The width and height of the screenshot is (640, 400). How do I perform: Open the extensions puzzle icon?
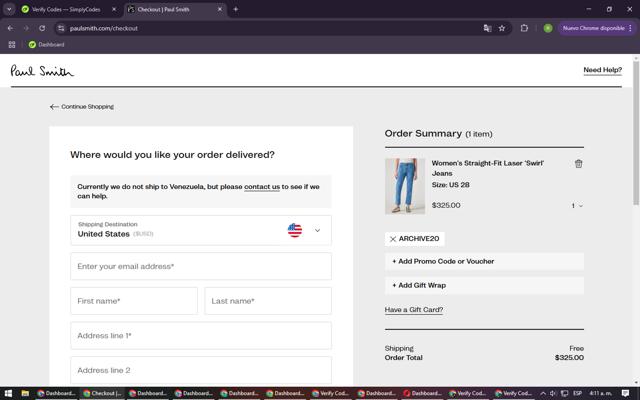(524, 28)
